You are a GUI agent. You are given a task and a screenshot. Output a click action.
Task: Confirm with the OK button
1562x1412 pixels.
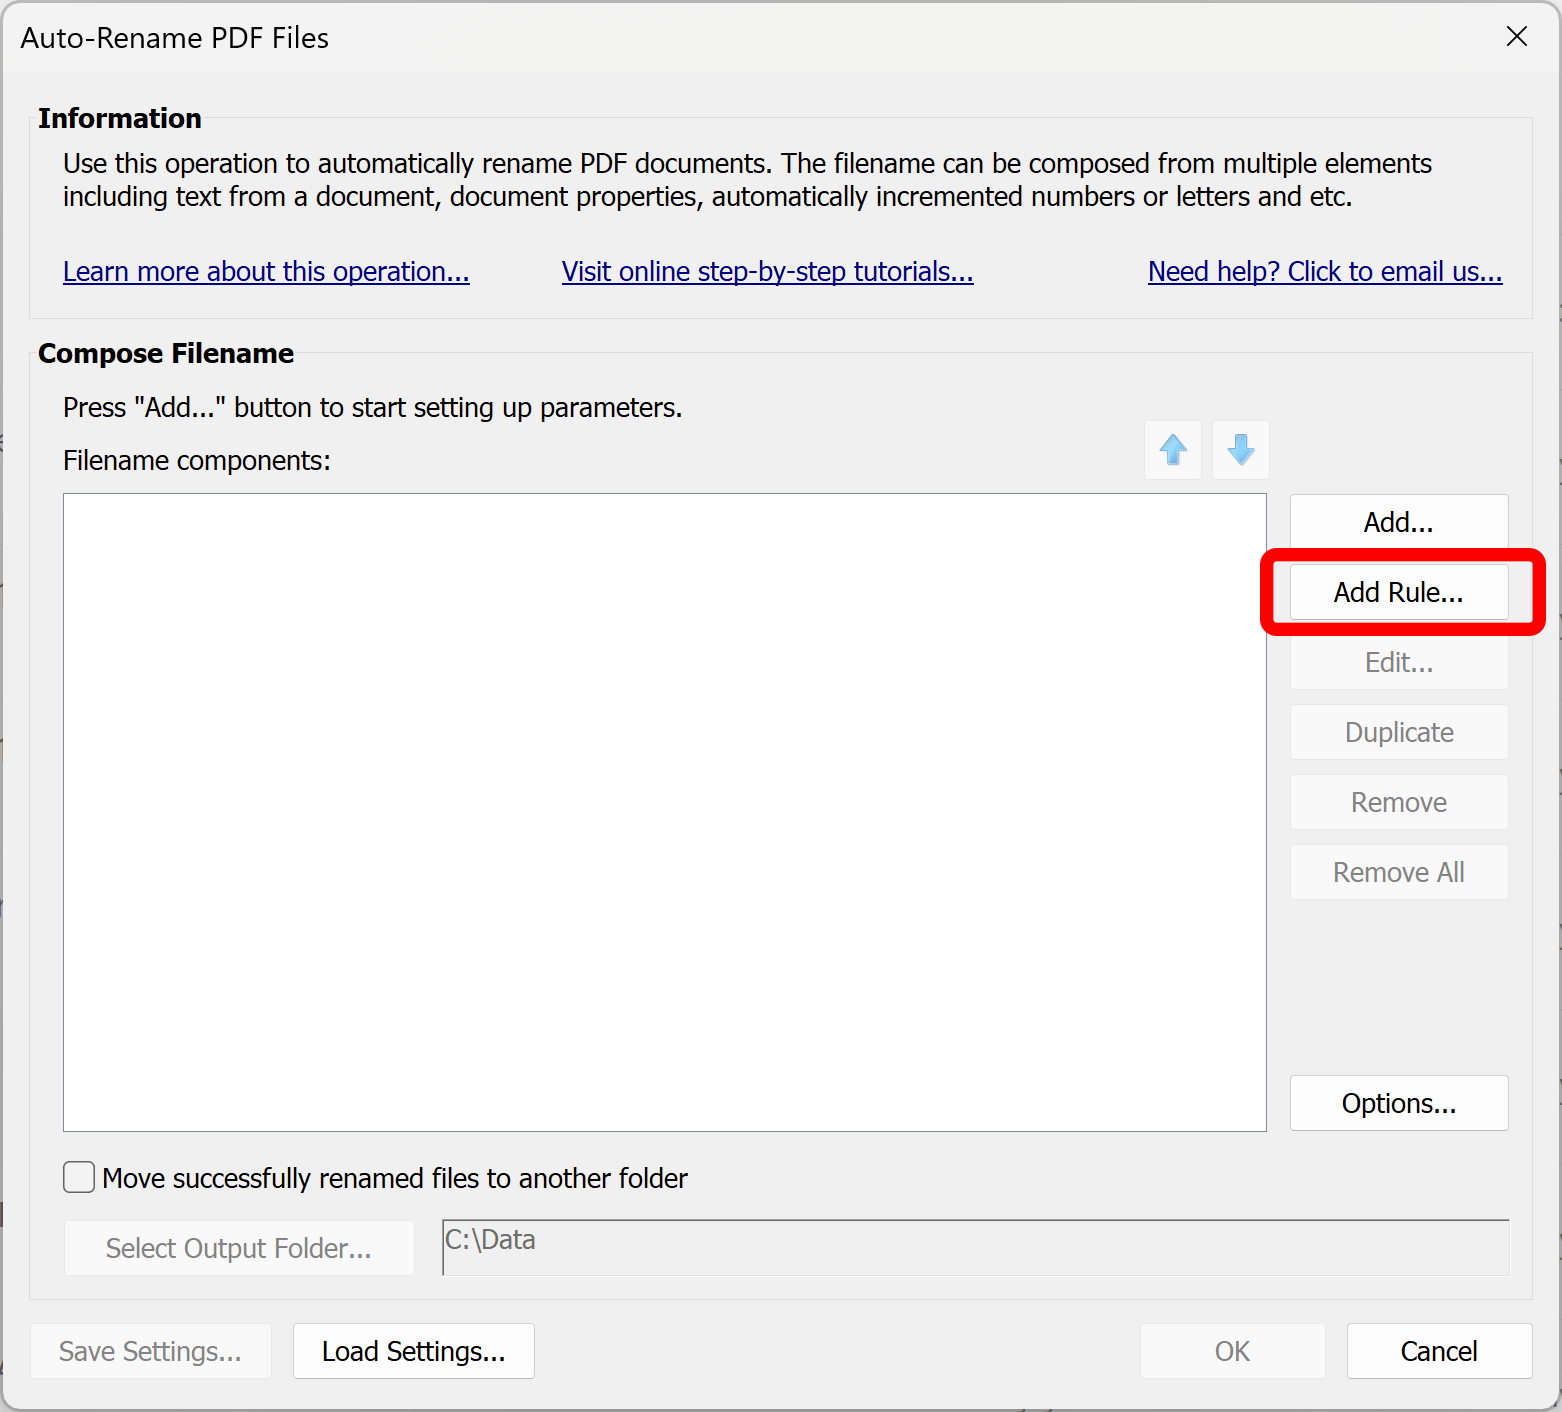(x=1232, y=1351)
